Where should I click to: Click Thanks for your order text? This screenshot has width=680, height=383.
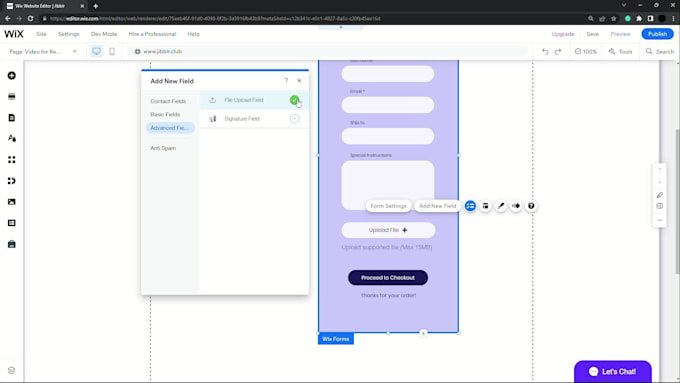[388, 295]
